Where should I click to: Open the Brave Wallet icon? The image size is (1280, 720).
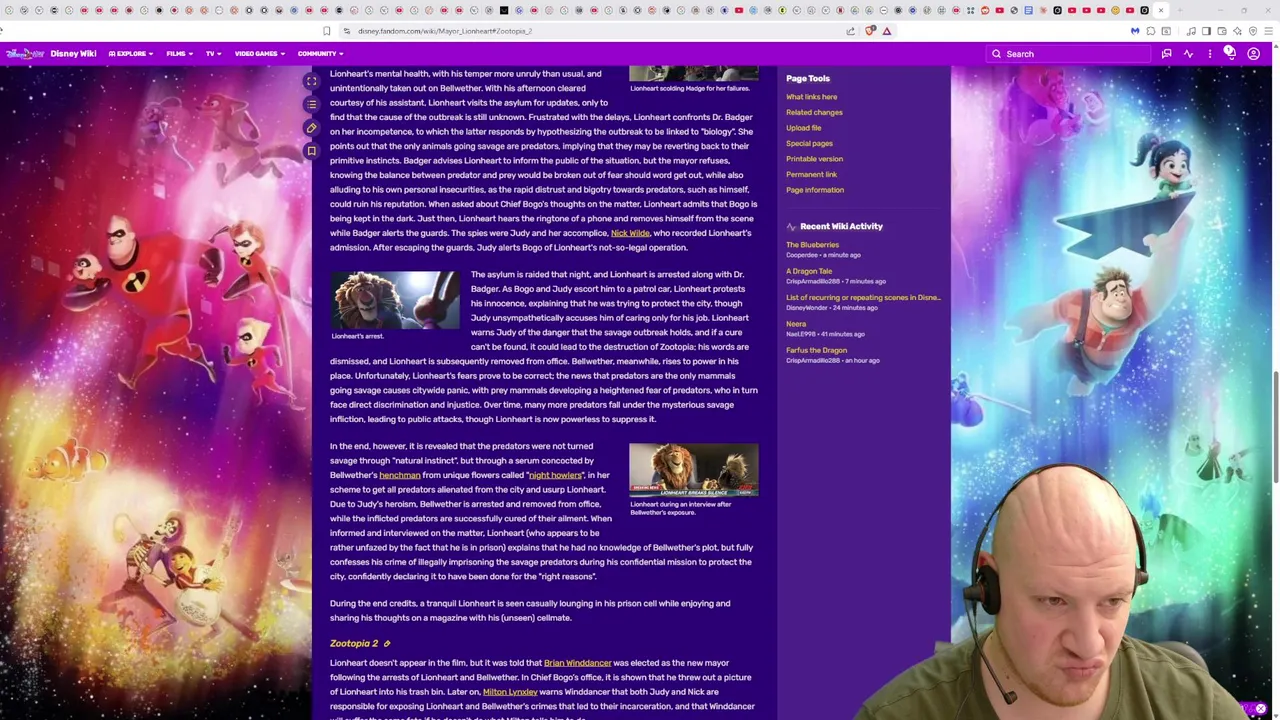coord(1221,31)
